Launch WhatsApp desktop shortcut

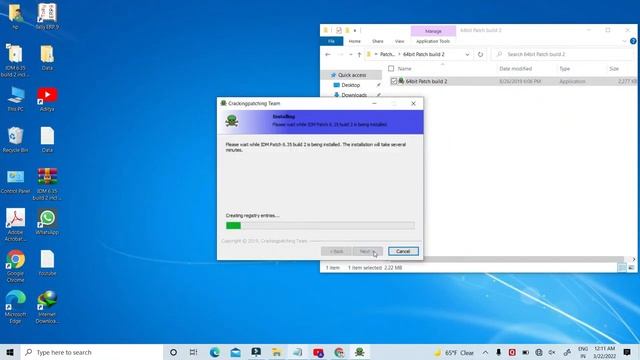(x=47, y=222)
